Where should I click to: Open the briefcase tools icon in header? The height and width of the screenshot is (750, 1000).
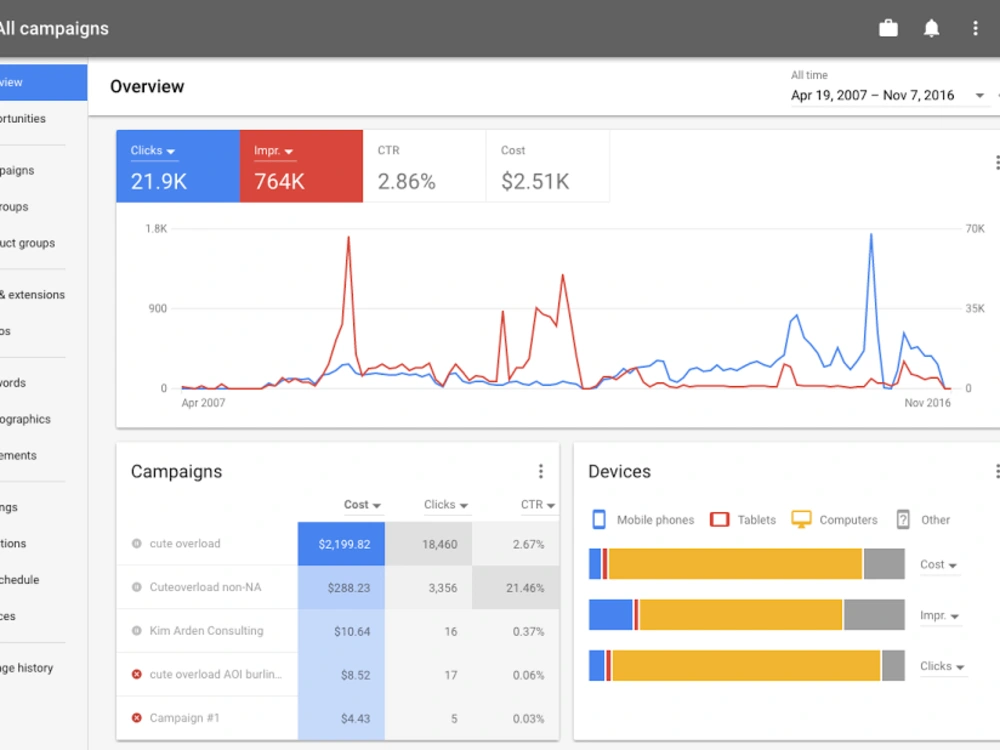[888, 28]
